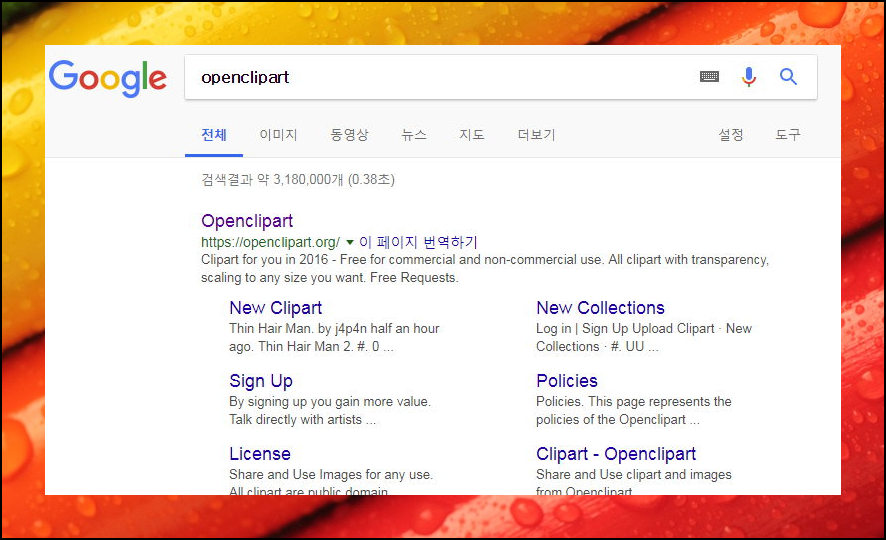Expand the 더보기 menu

pos(537,134)
